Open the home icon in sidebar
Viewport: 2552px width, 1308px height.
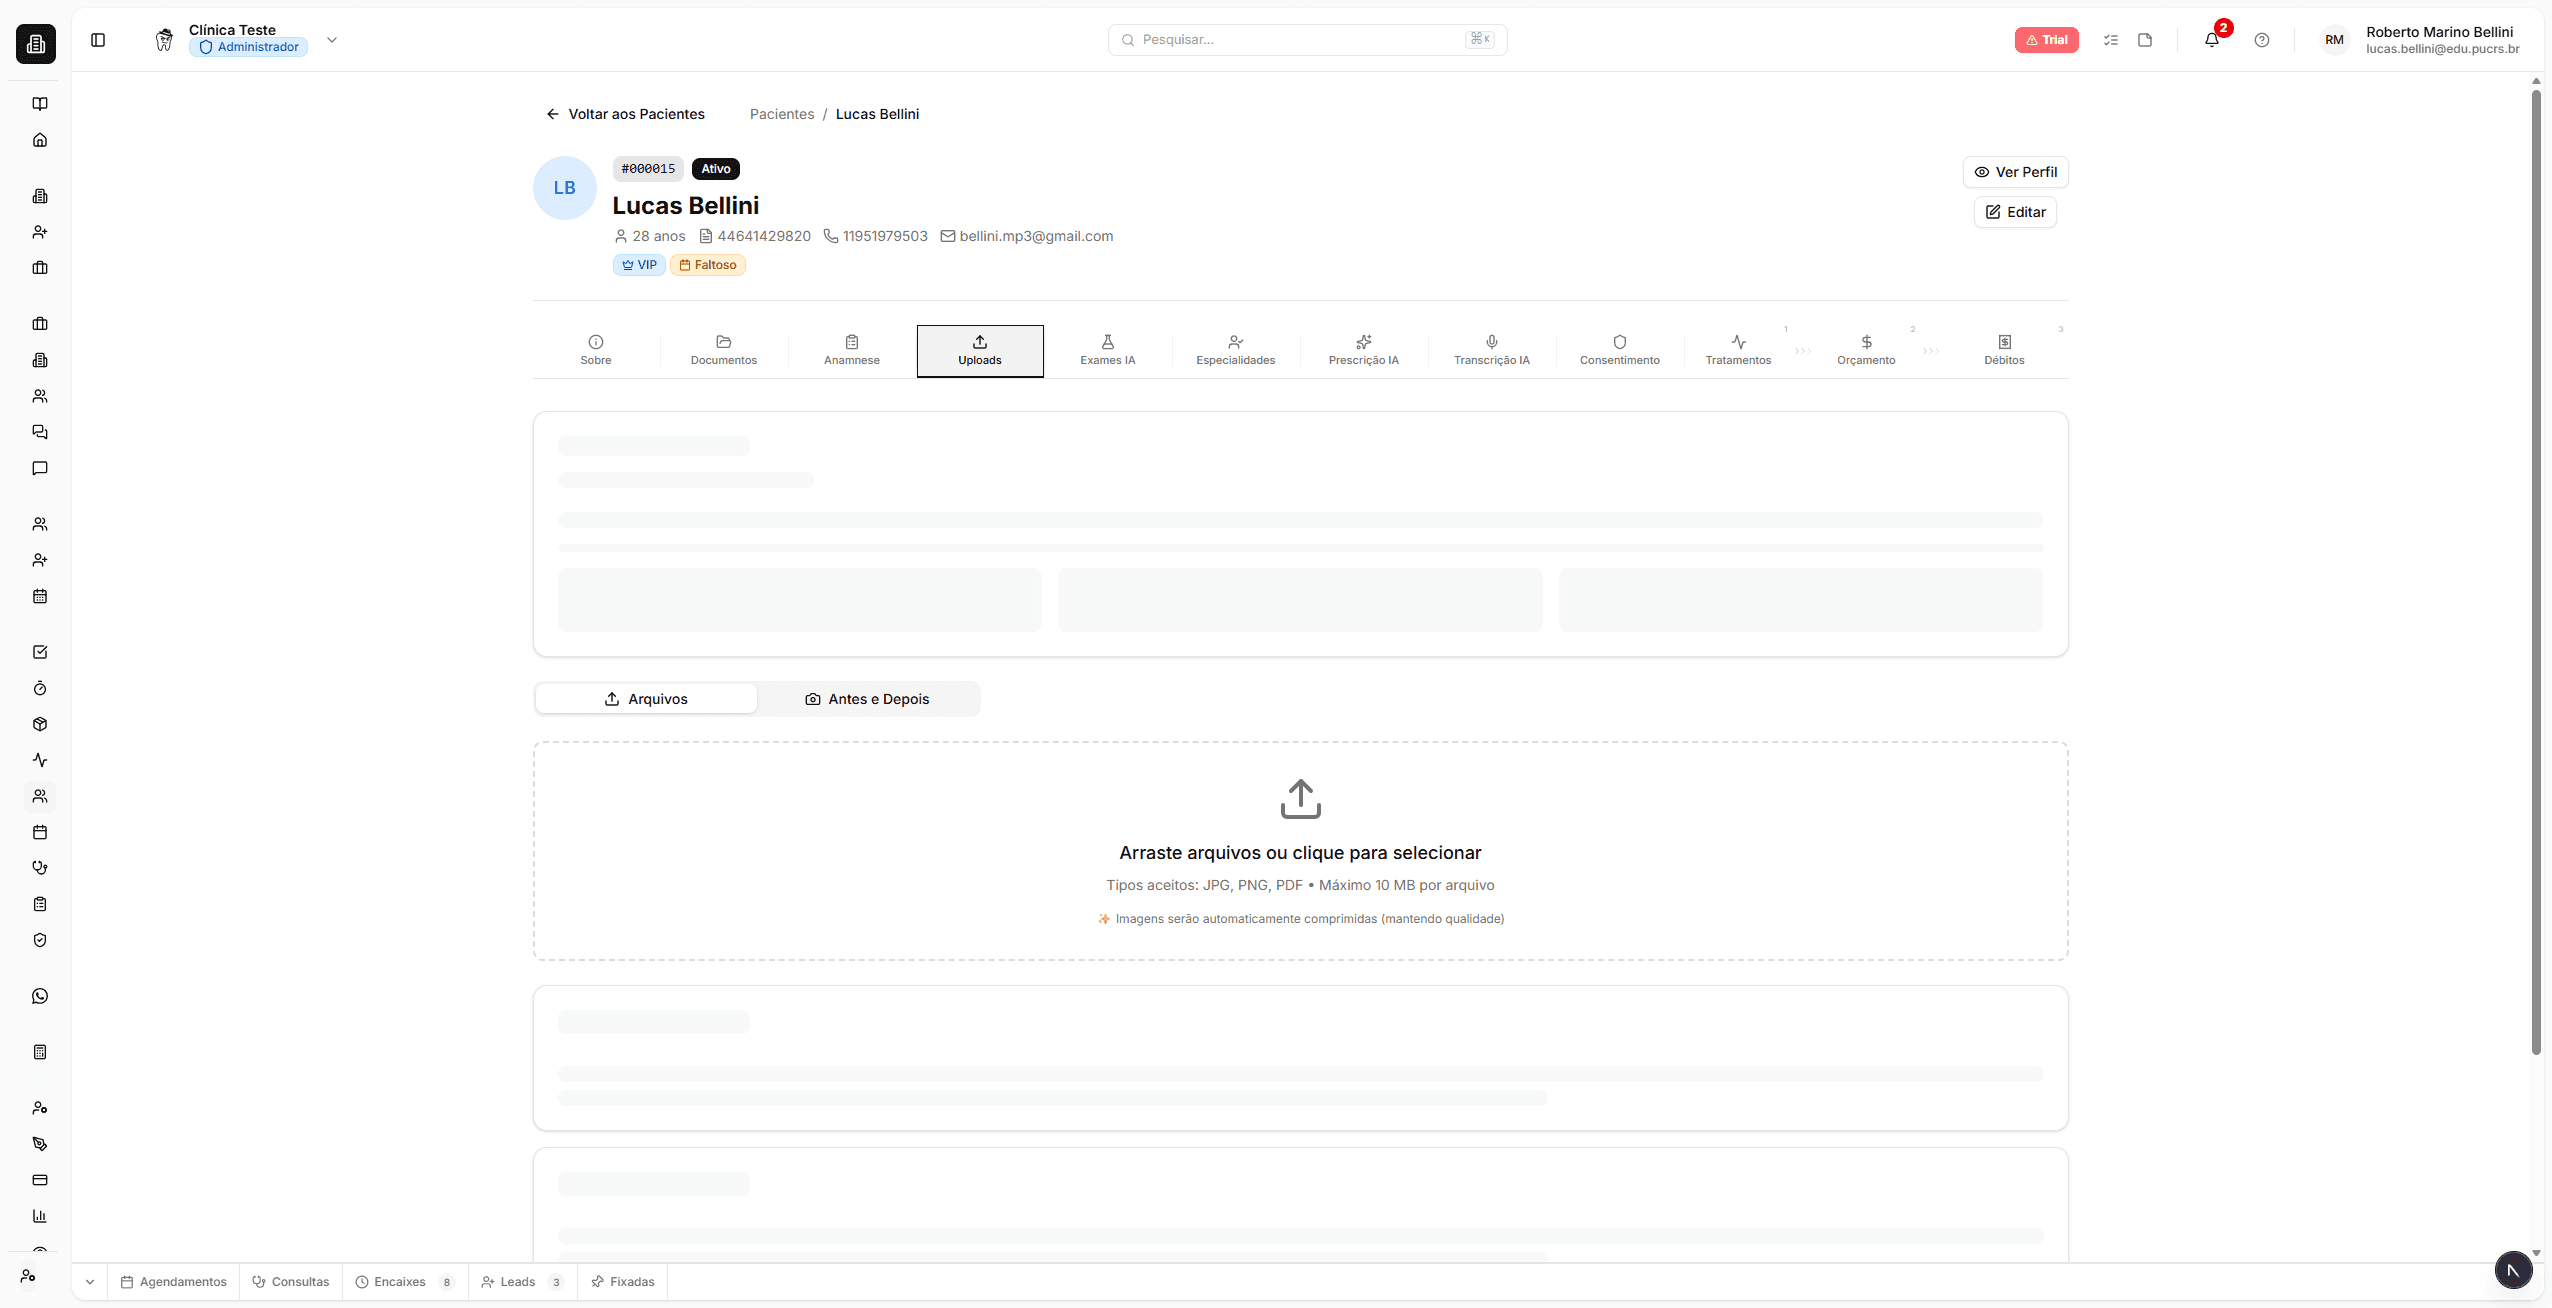(40, 140)
